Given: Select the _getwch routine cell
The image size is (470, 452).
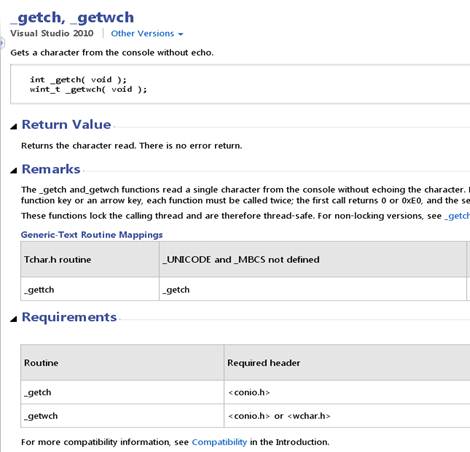Looking at the screenshot, I should [x=122, y=416].
